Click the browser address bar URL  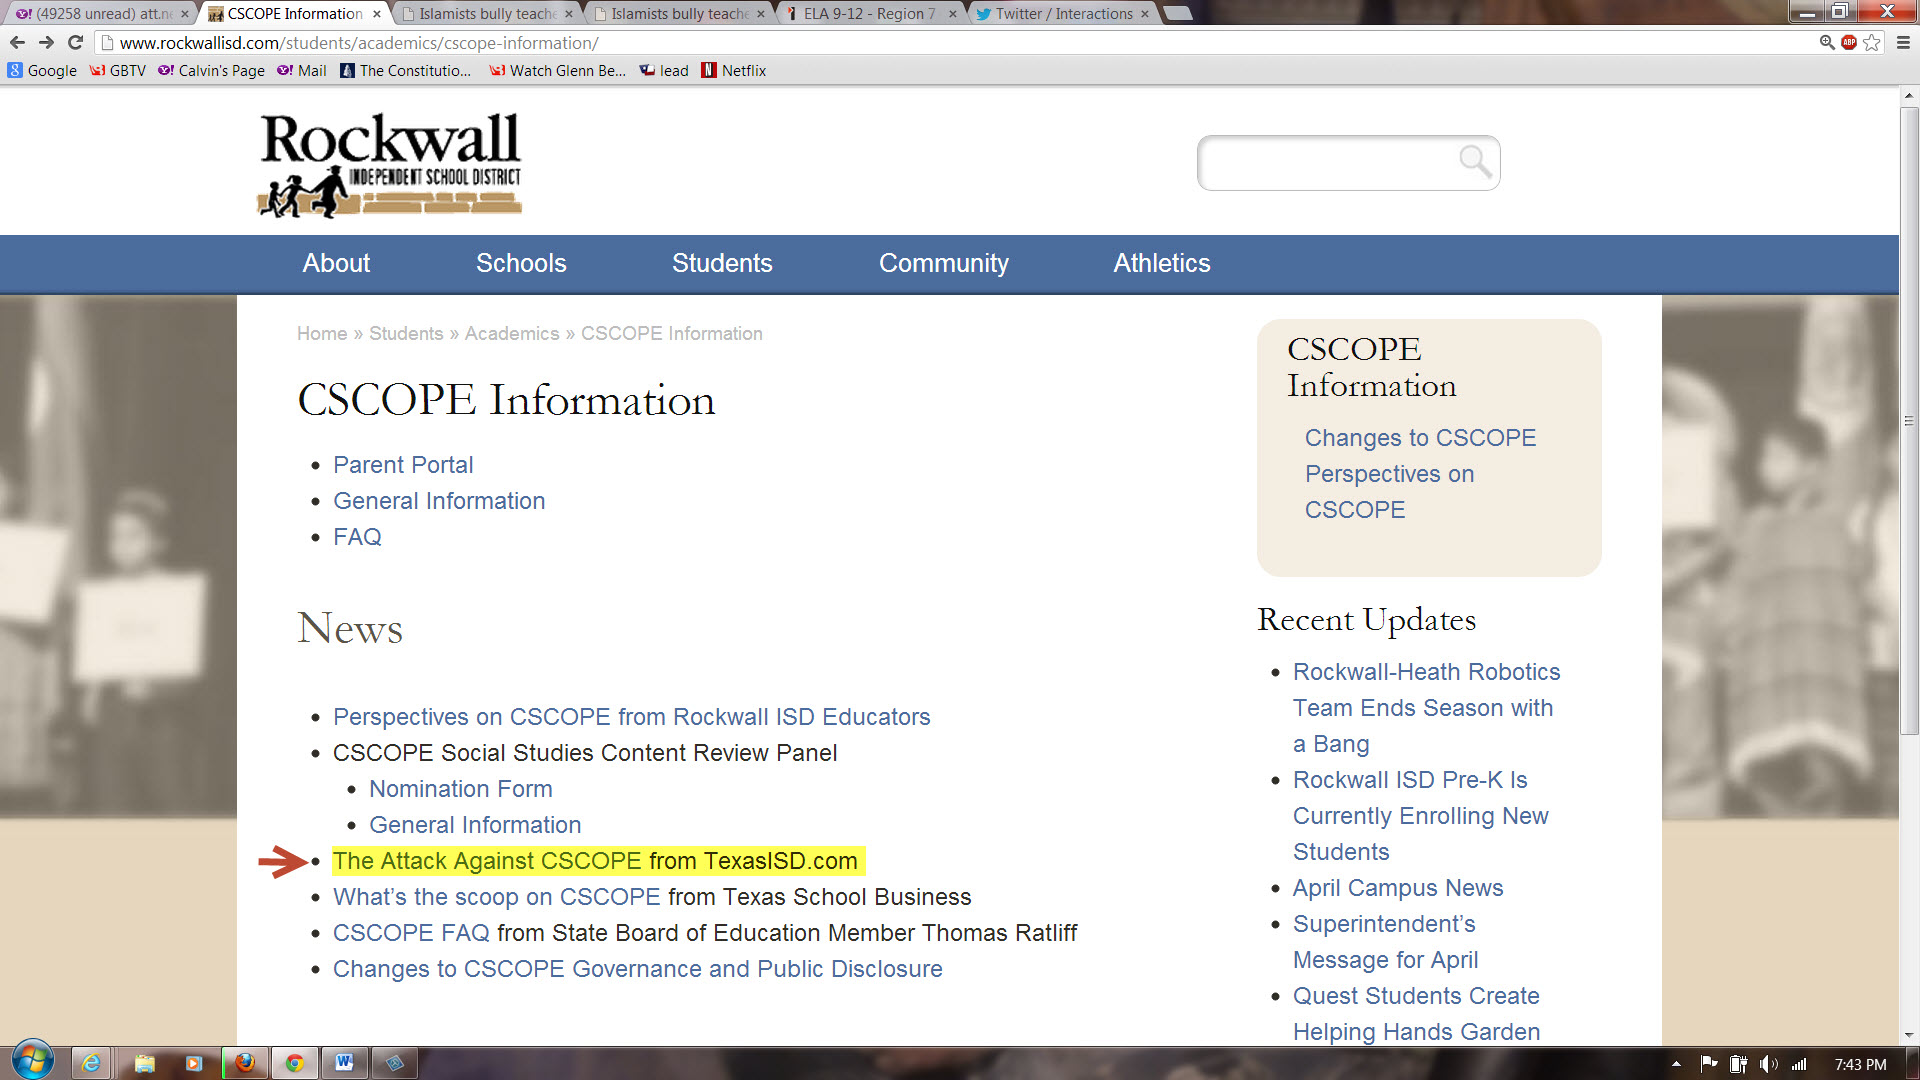click(x=359, y=43)
